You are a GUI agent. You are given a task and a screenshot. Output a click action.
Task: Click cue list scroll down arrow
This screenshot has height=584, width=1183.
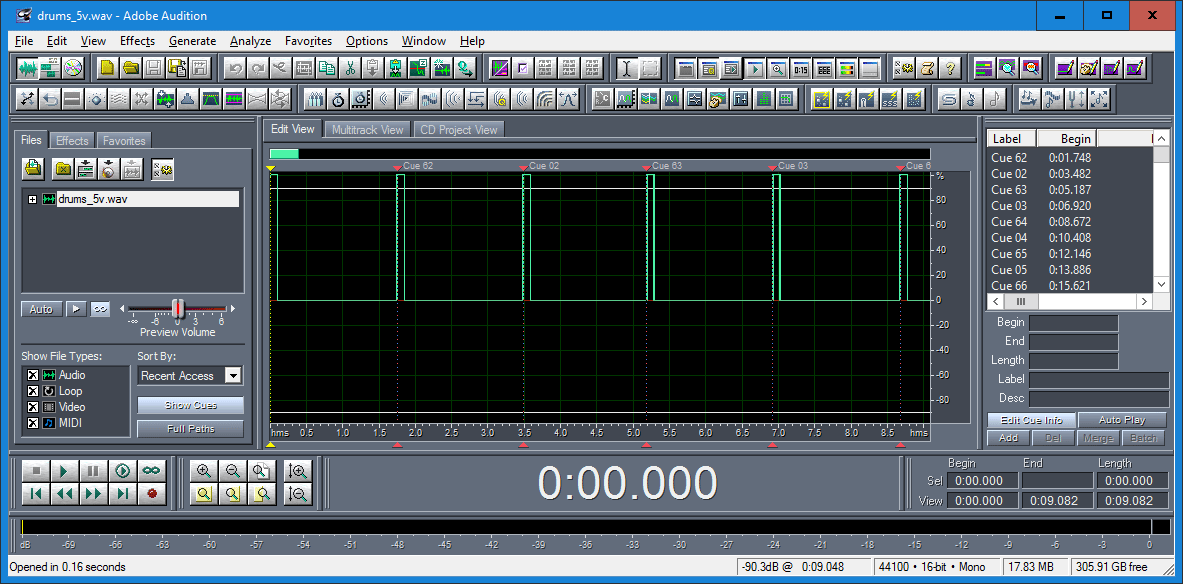click(1160, 284)
